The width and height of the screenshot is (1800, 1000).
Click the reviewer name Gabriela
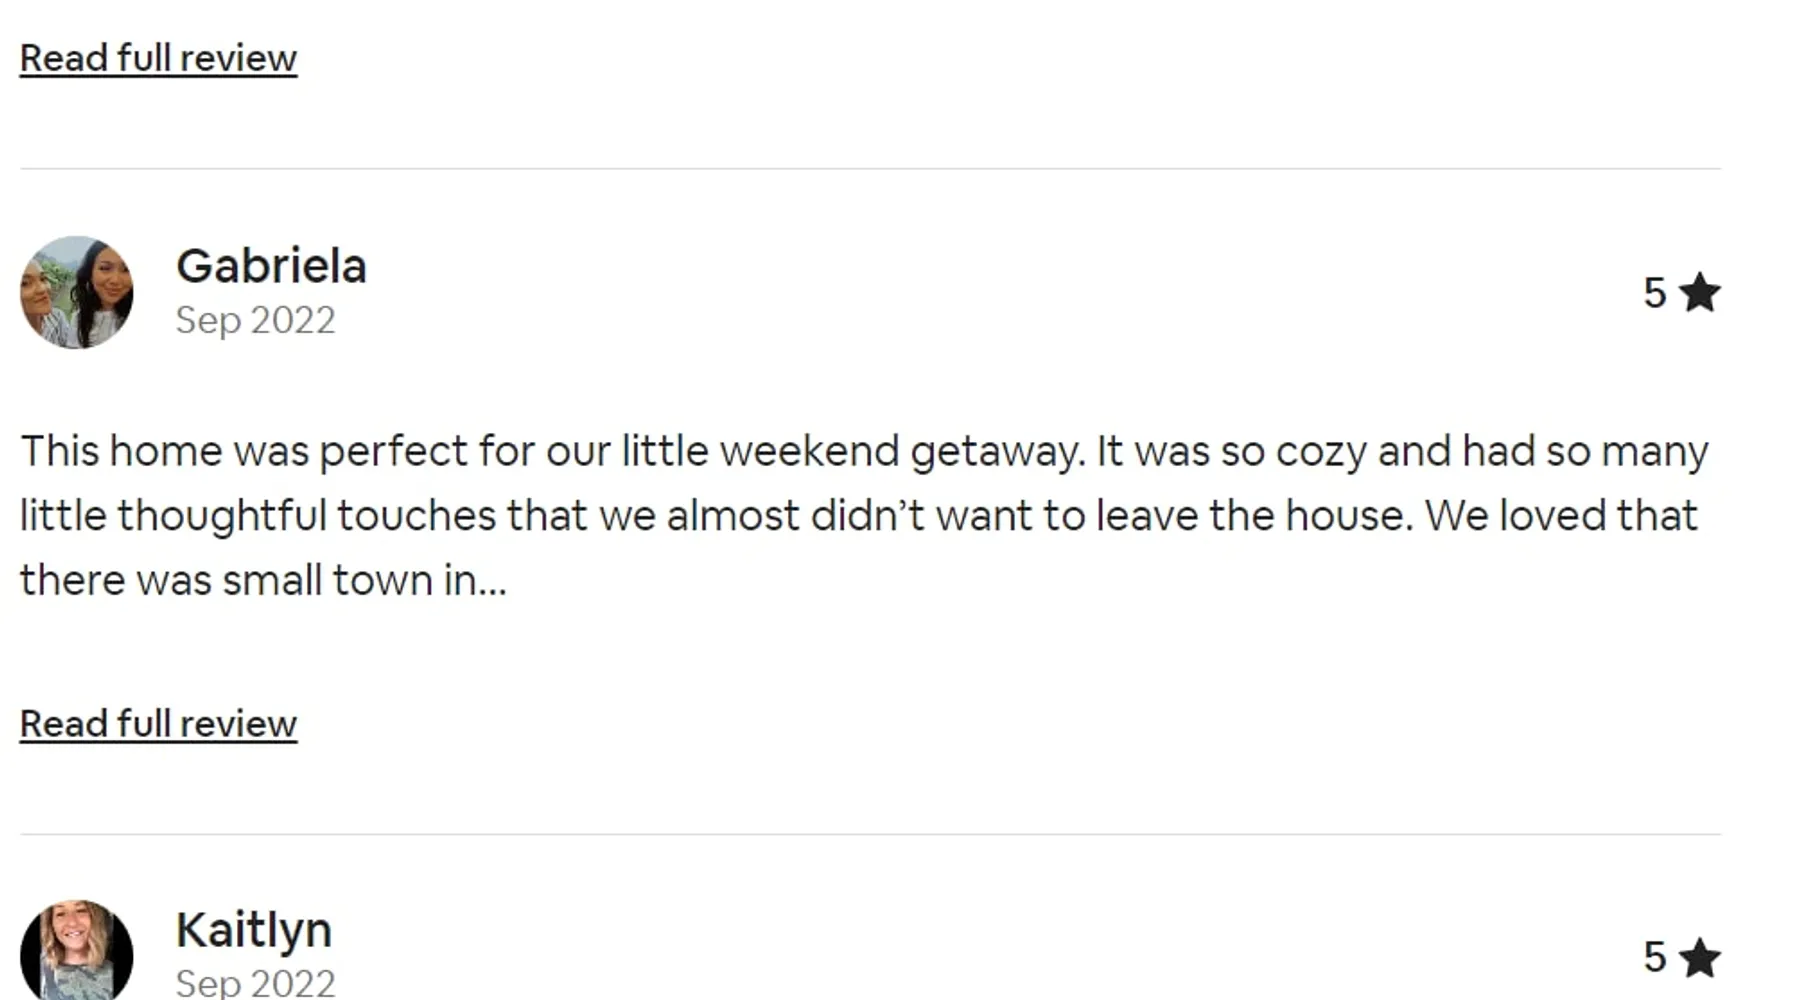click(x=271, y=266)
